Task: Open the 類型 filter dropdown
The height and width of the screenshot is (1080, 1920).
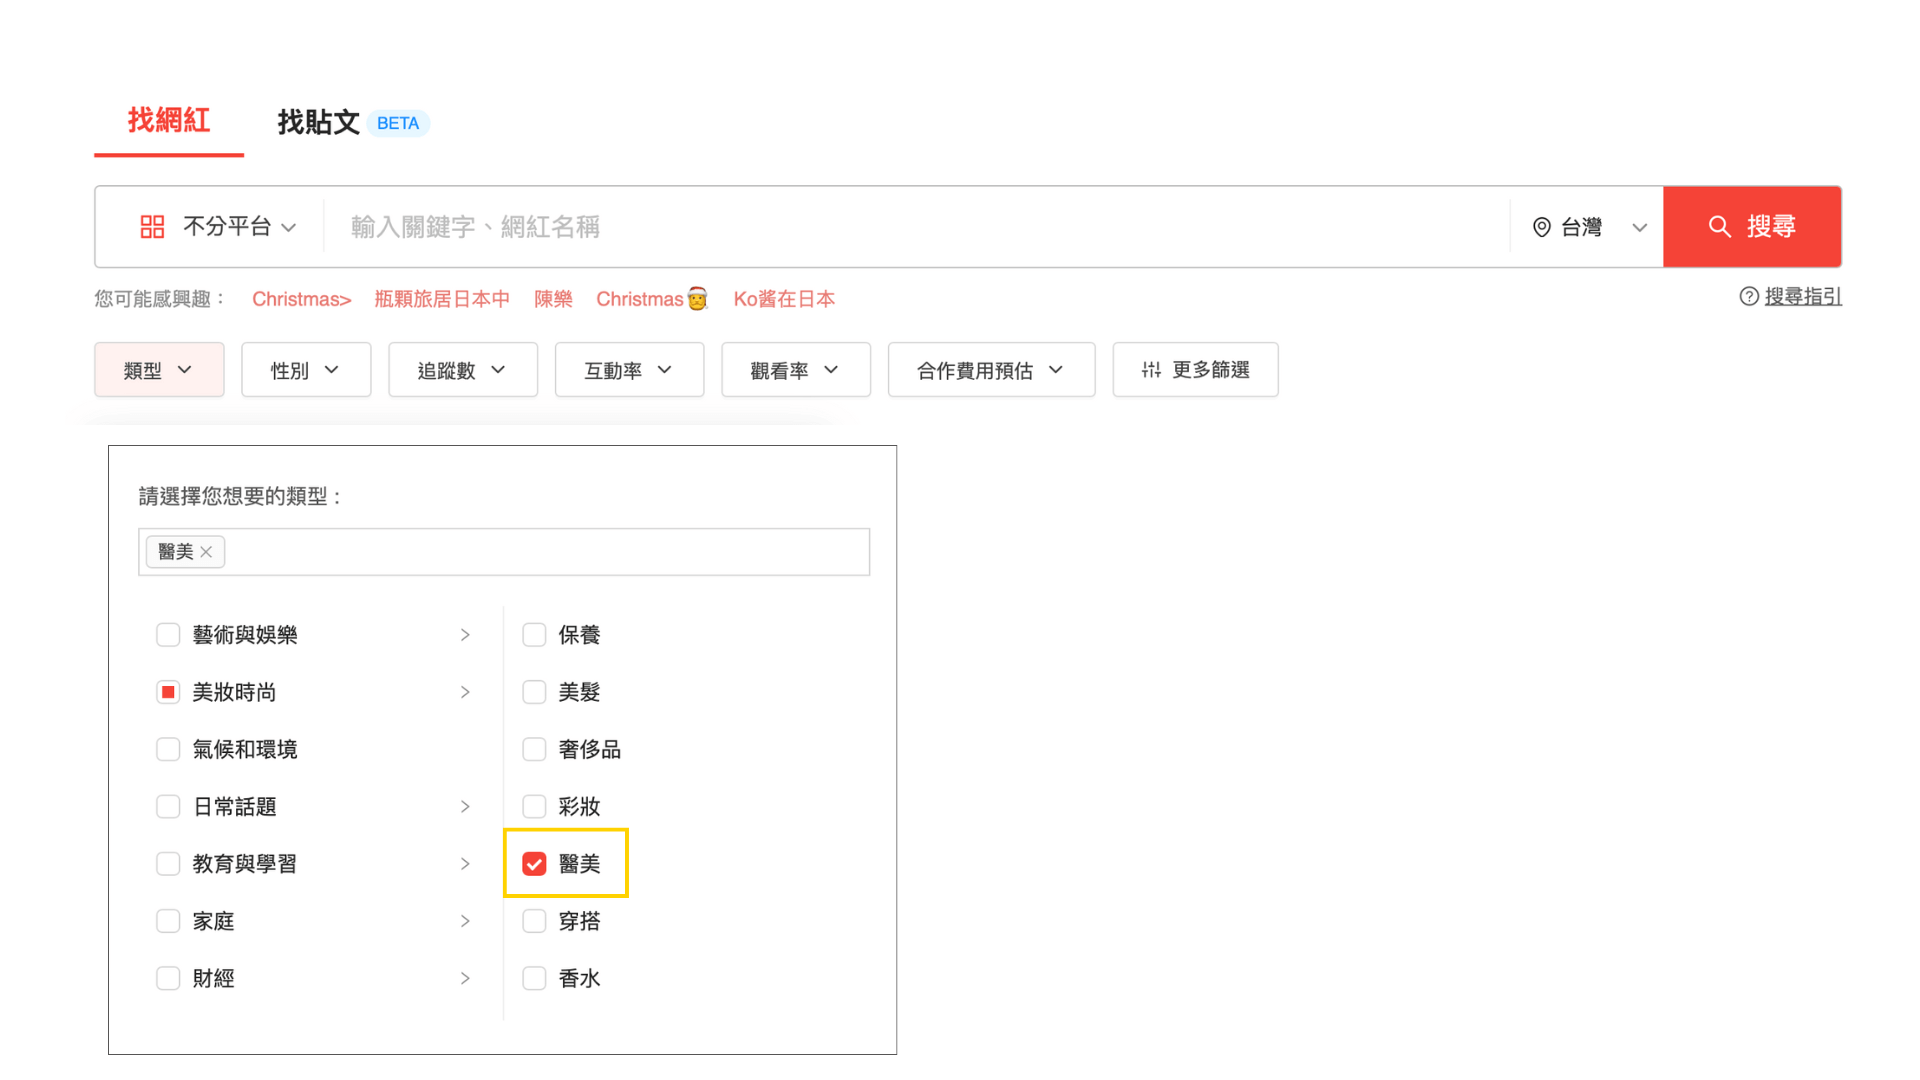Action: point(159,370)
